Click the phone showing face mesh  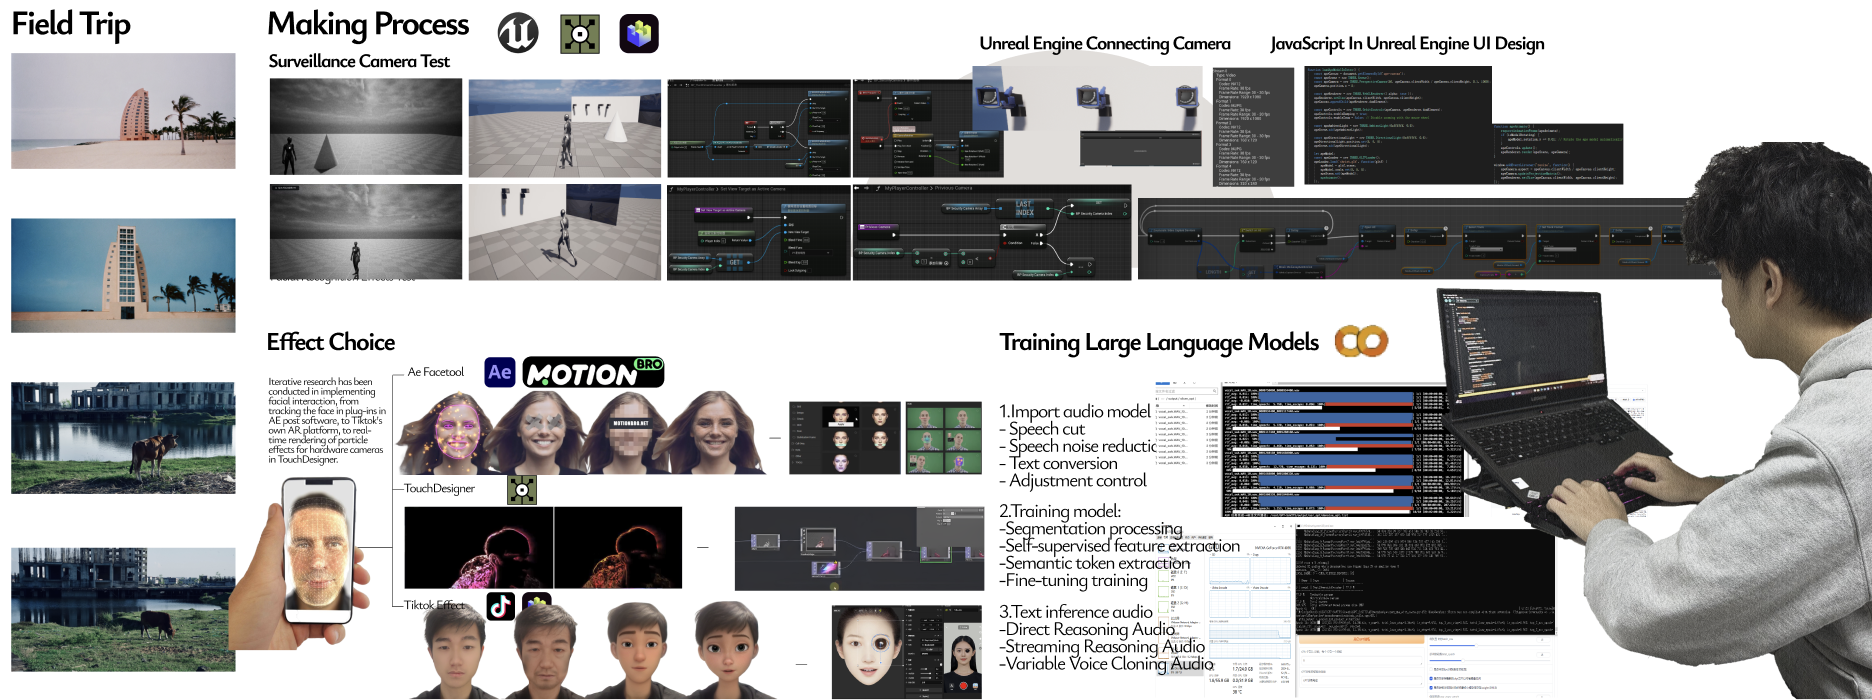318,550
